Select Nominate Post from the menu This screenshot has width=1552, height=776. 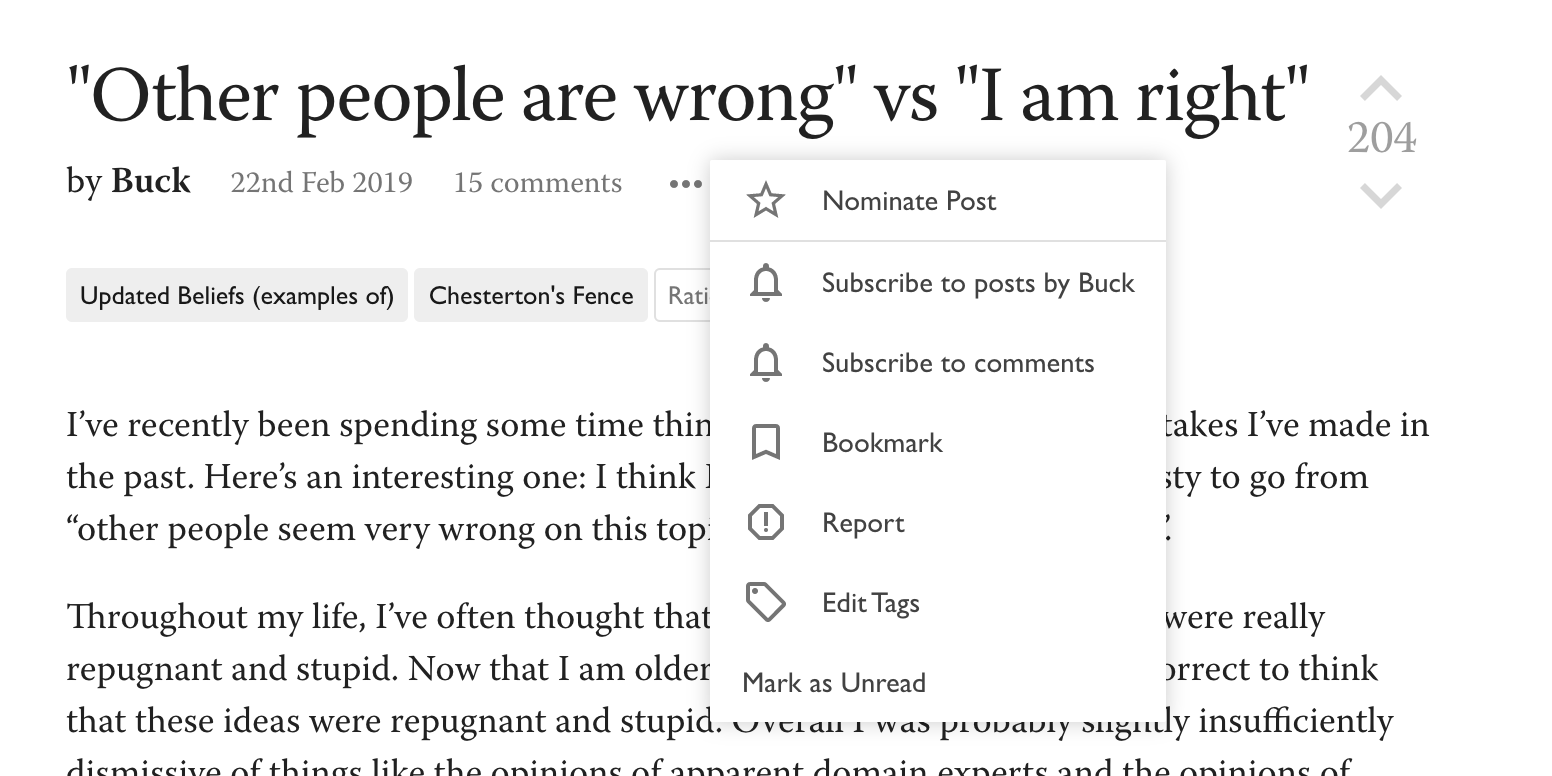(x=908, y=201)
